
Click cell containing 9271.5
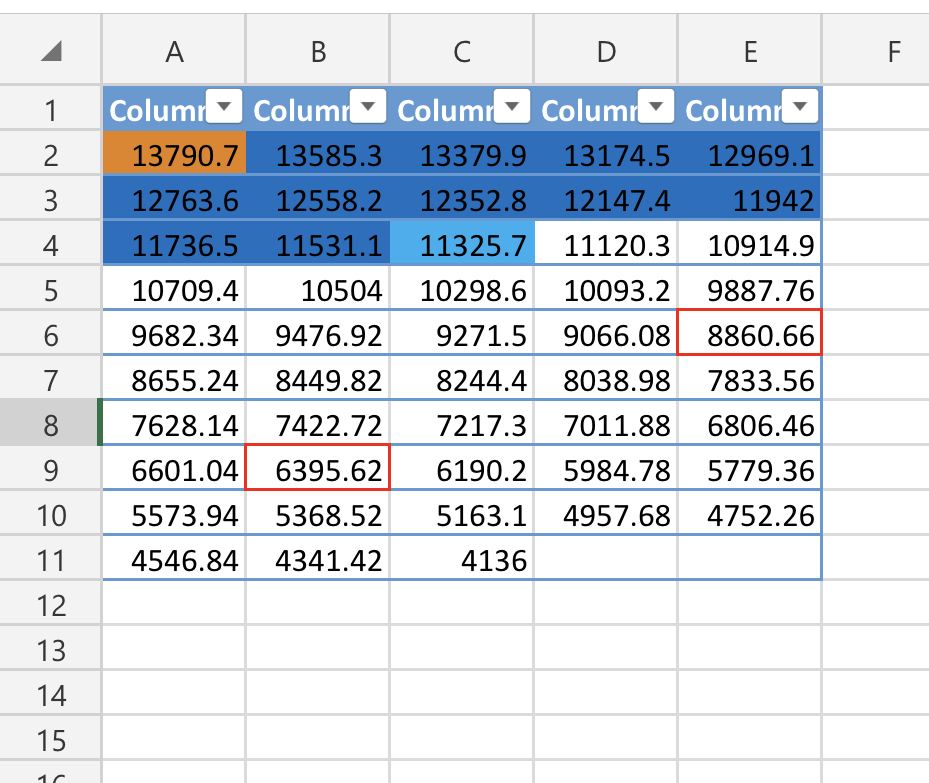[462, 333]
